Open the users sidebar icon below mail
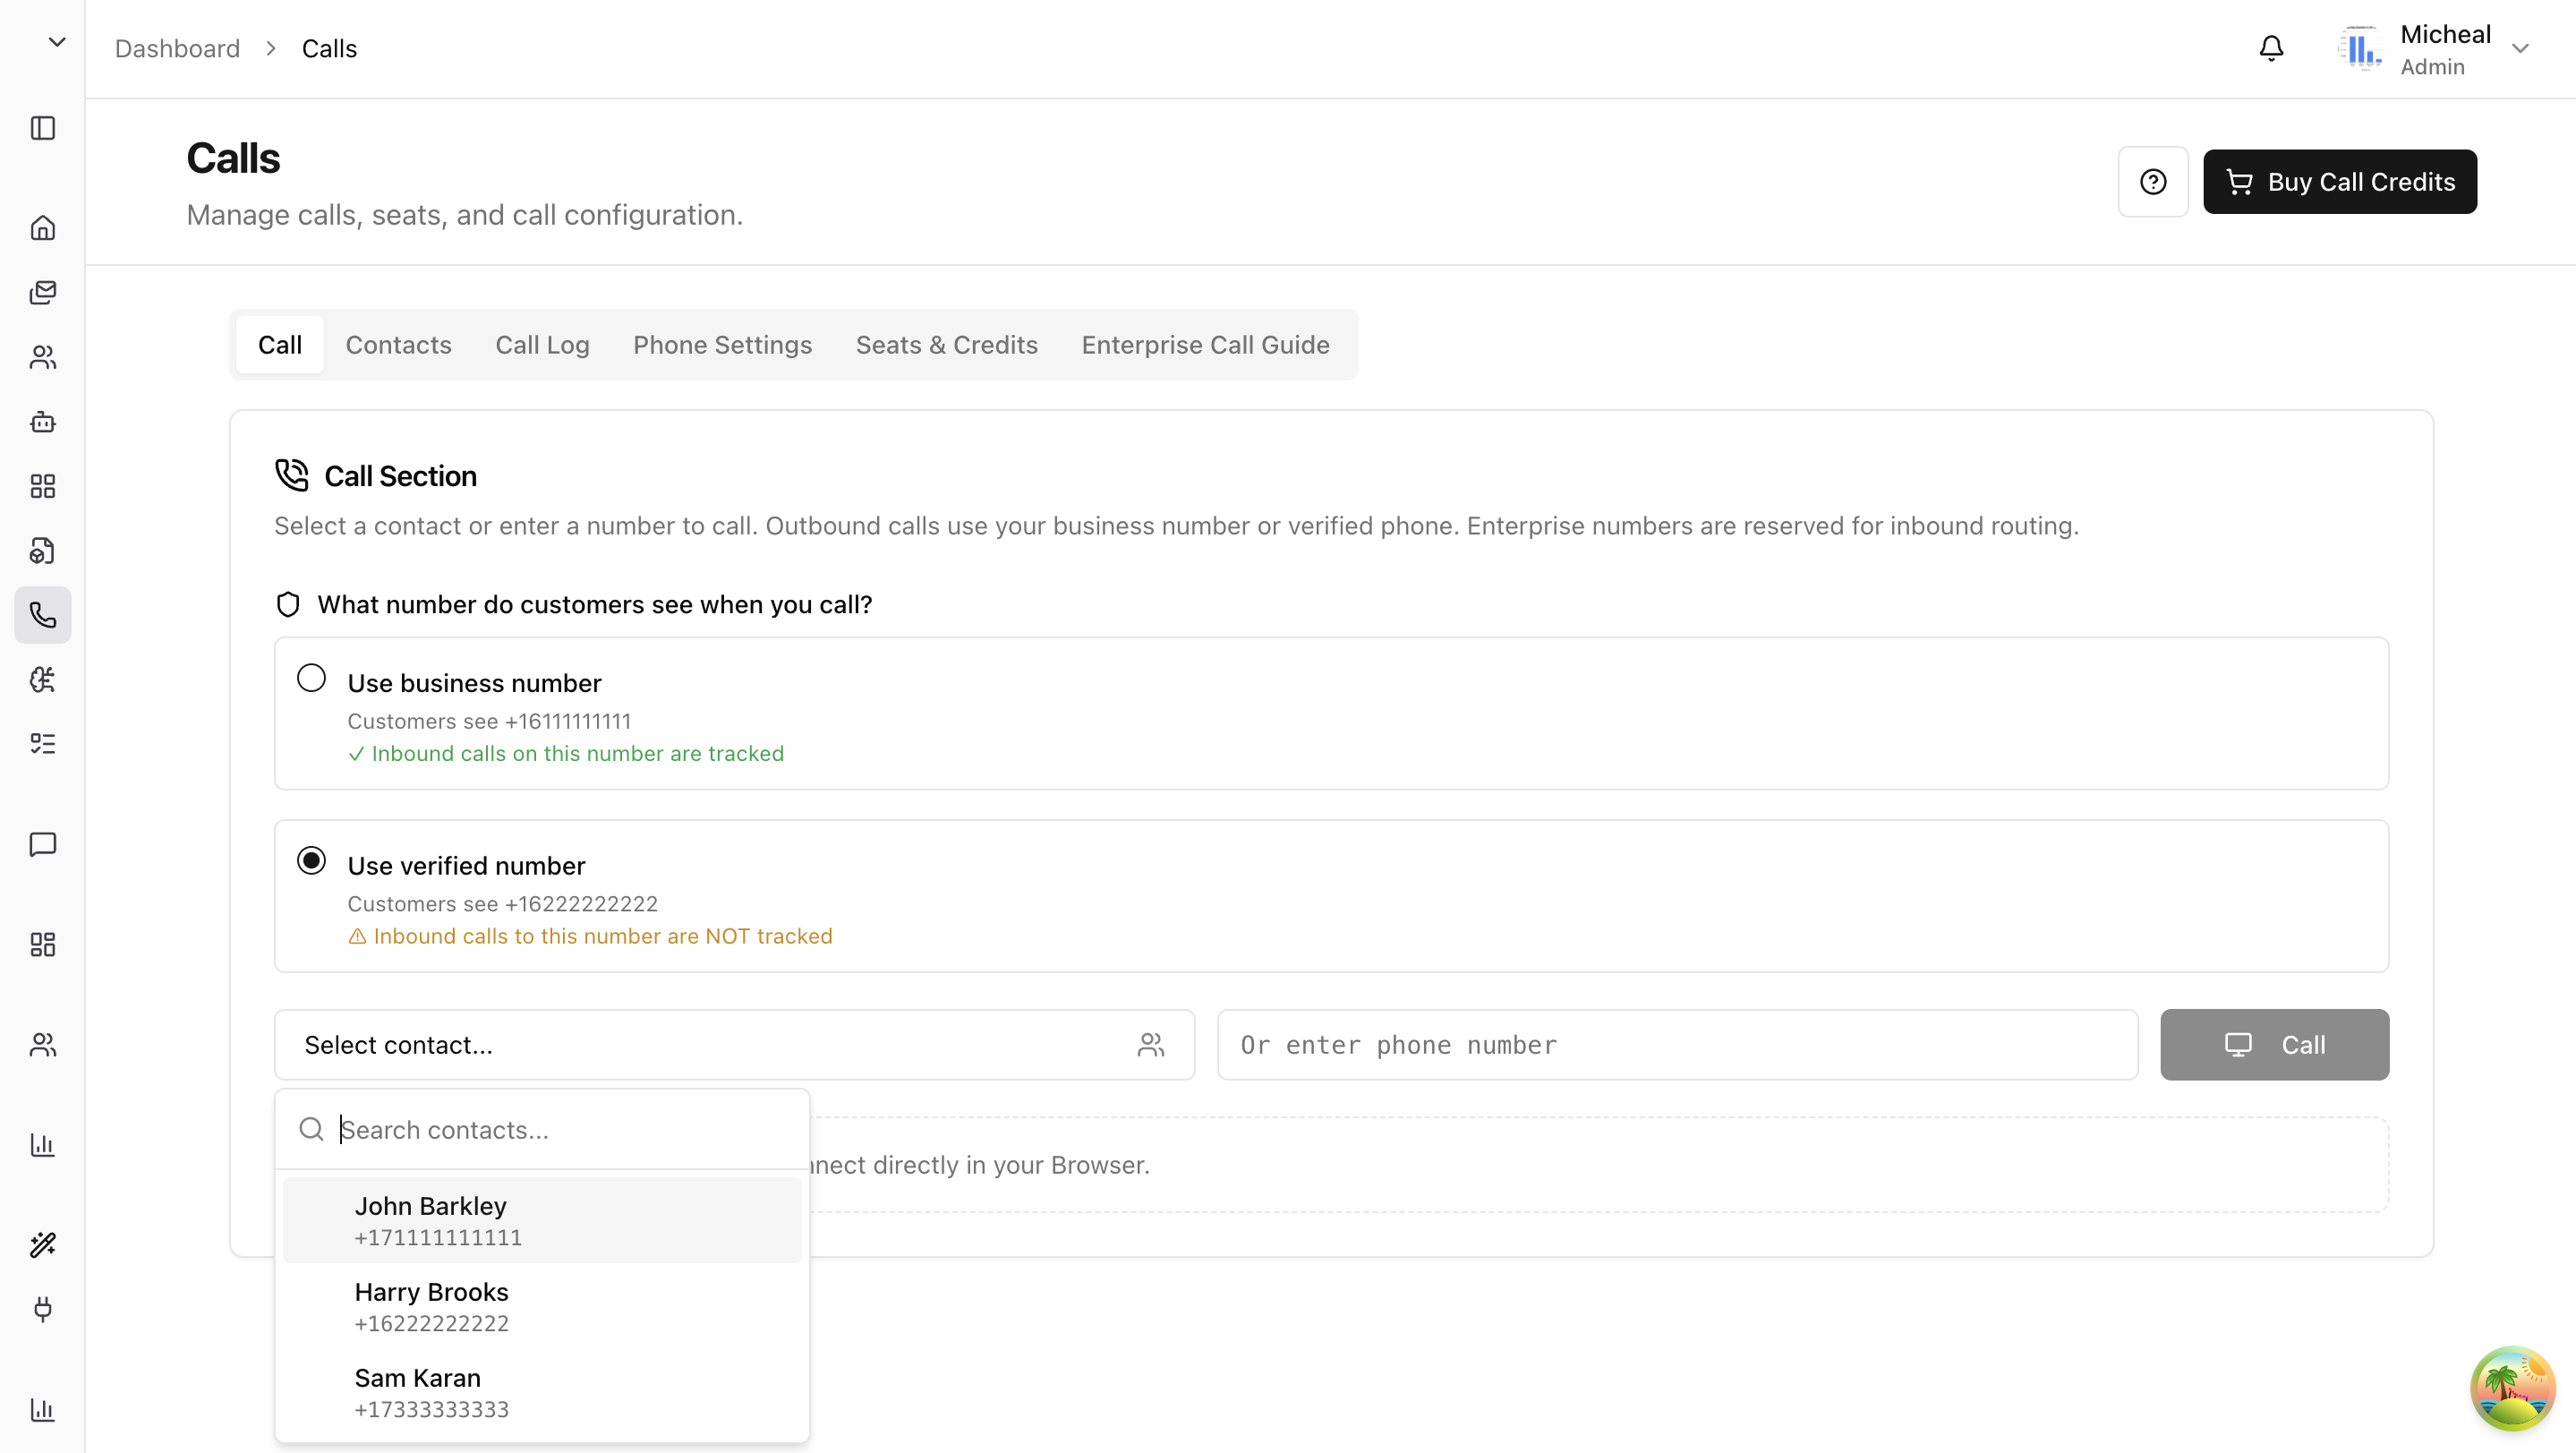 pos(43,357)
